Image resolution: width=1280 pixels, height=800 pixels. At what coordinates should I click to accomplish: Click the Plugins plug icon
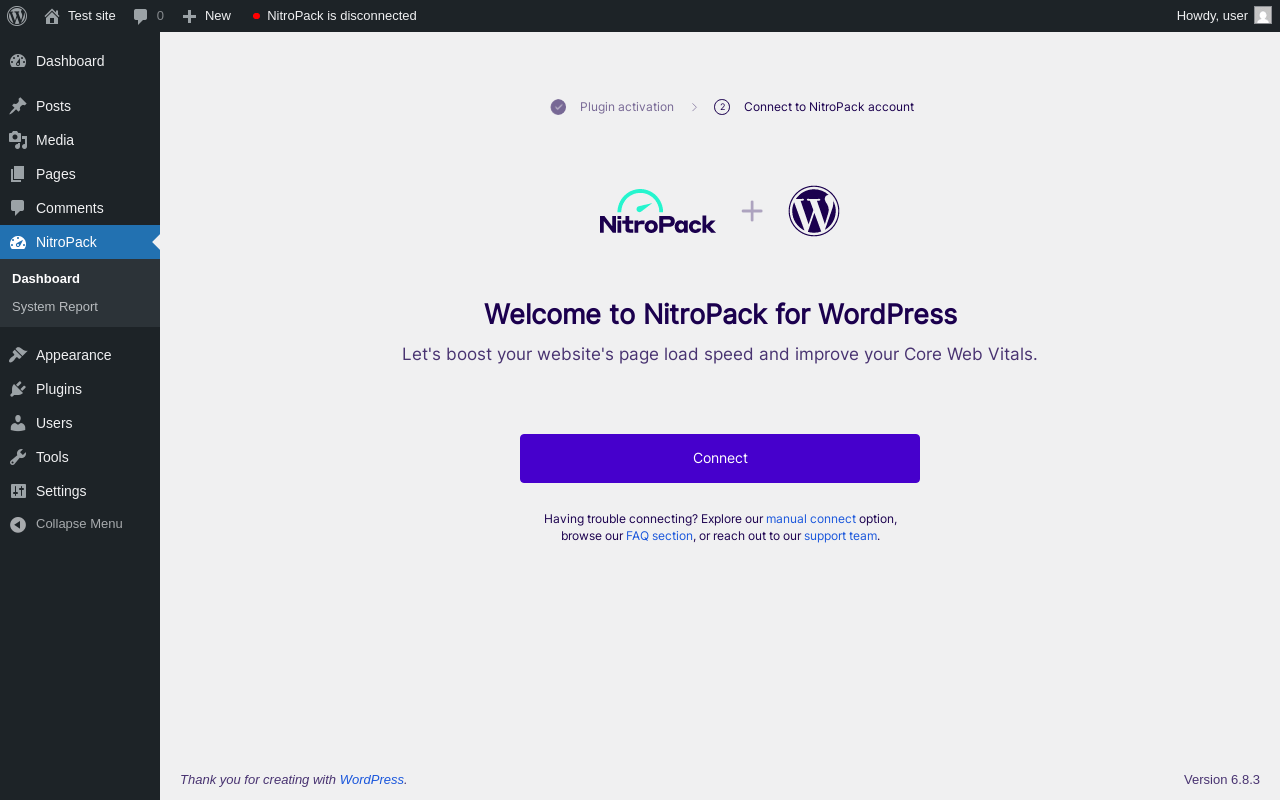click(x=18, y=389)
